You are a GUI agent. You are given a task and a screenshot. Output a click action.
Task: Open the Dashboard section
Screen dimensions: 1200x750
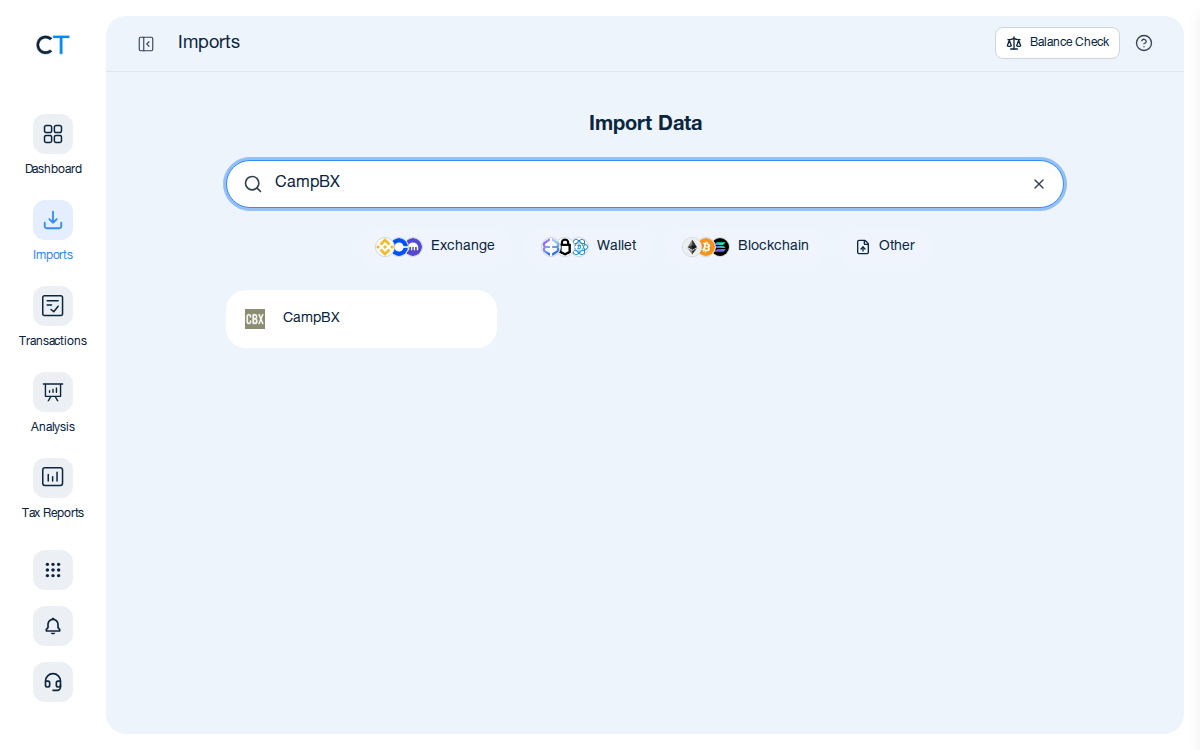tap(53, 146)
